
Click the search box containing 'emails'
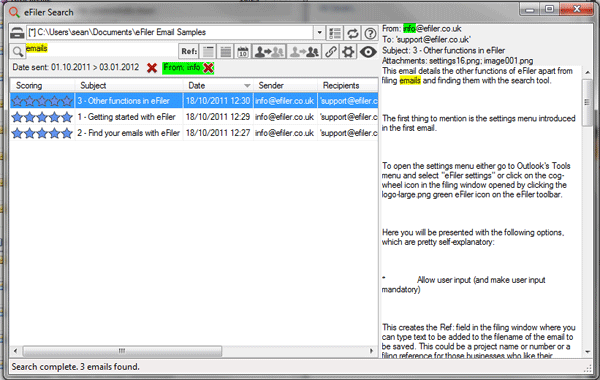101,51
